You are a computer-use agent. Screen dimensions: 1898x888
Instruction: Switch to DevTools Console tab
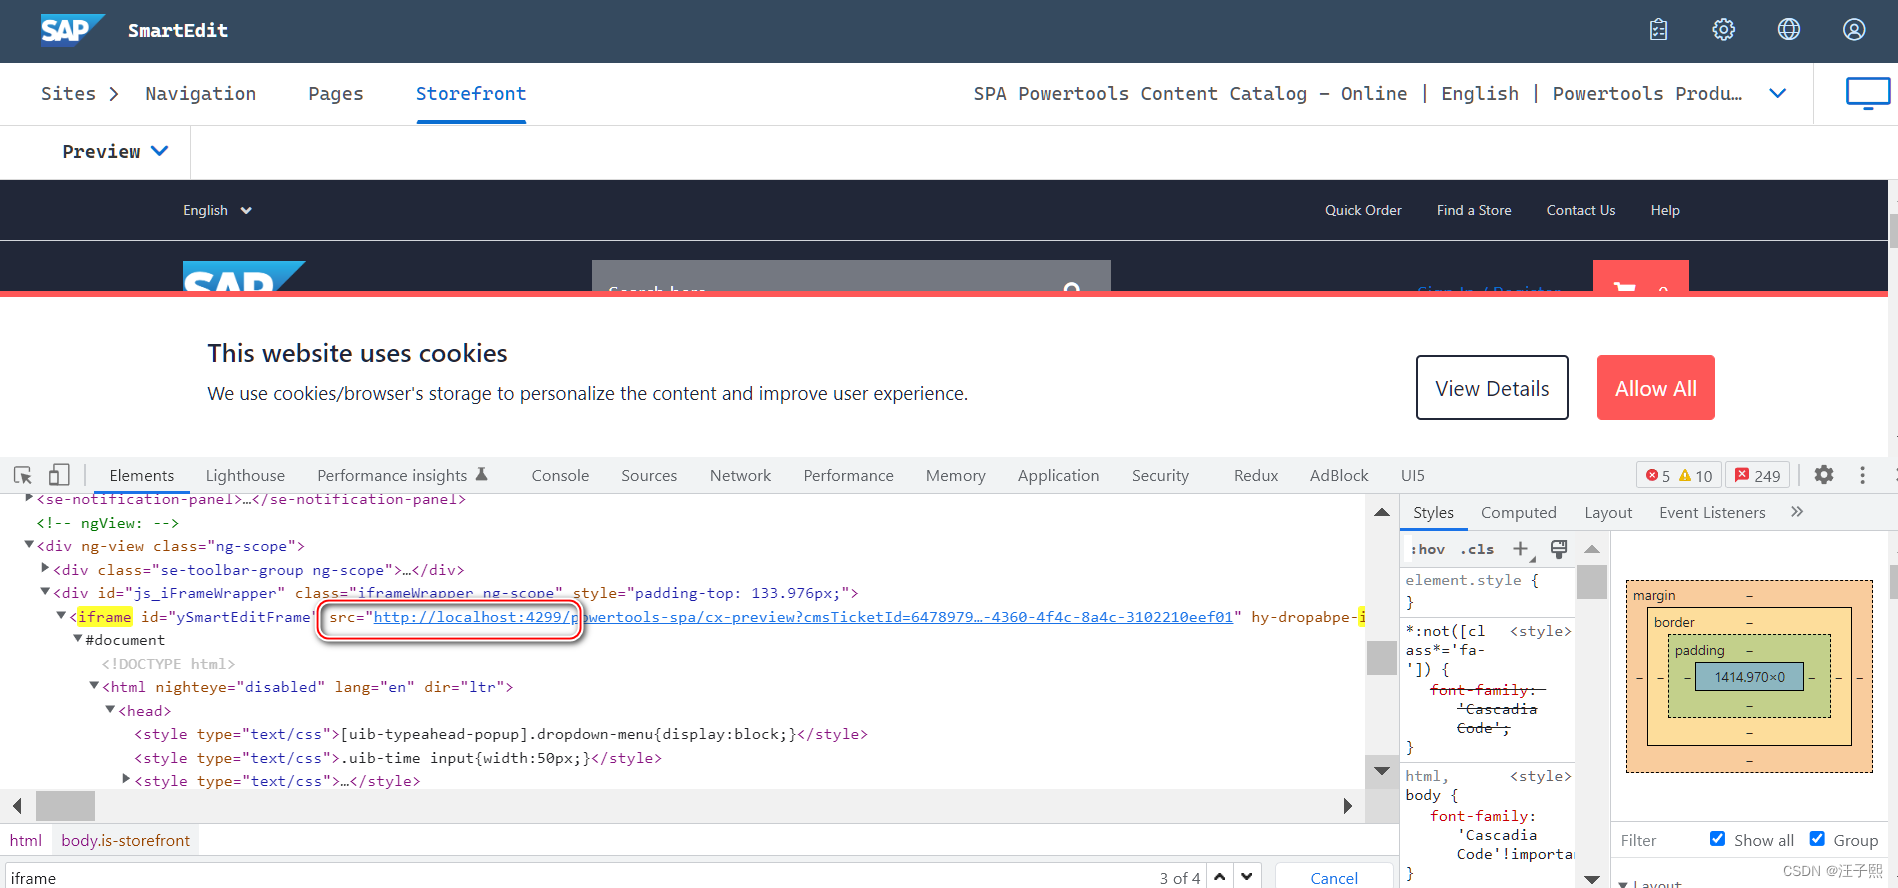click(560, 475)
